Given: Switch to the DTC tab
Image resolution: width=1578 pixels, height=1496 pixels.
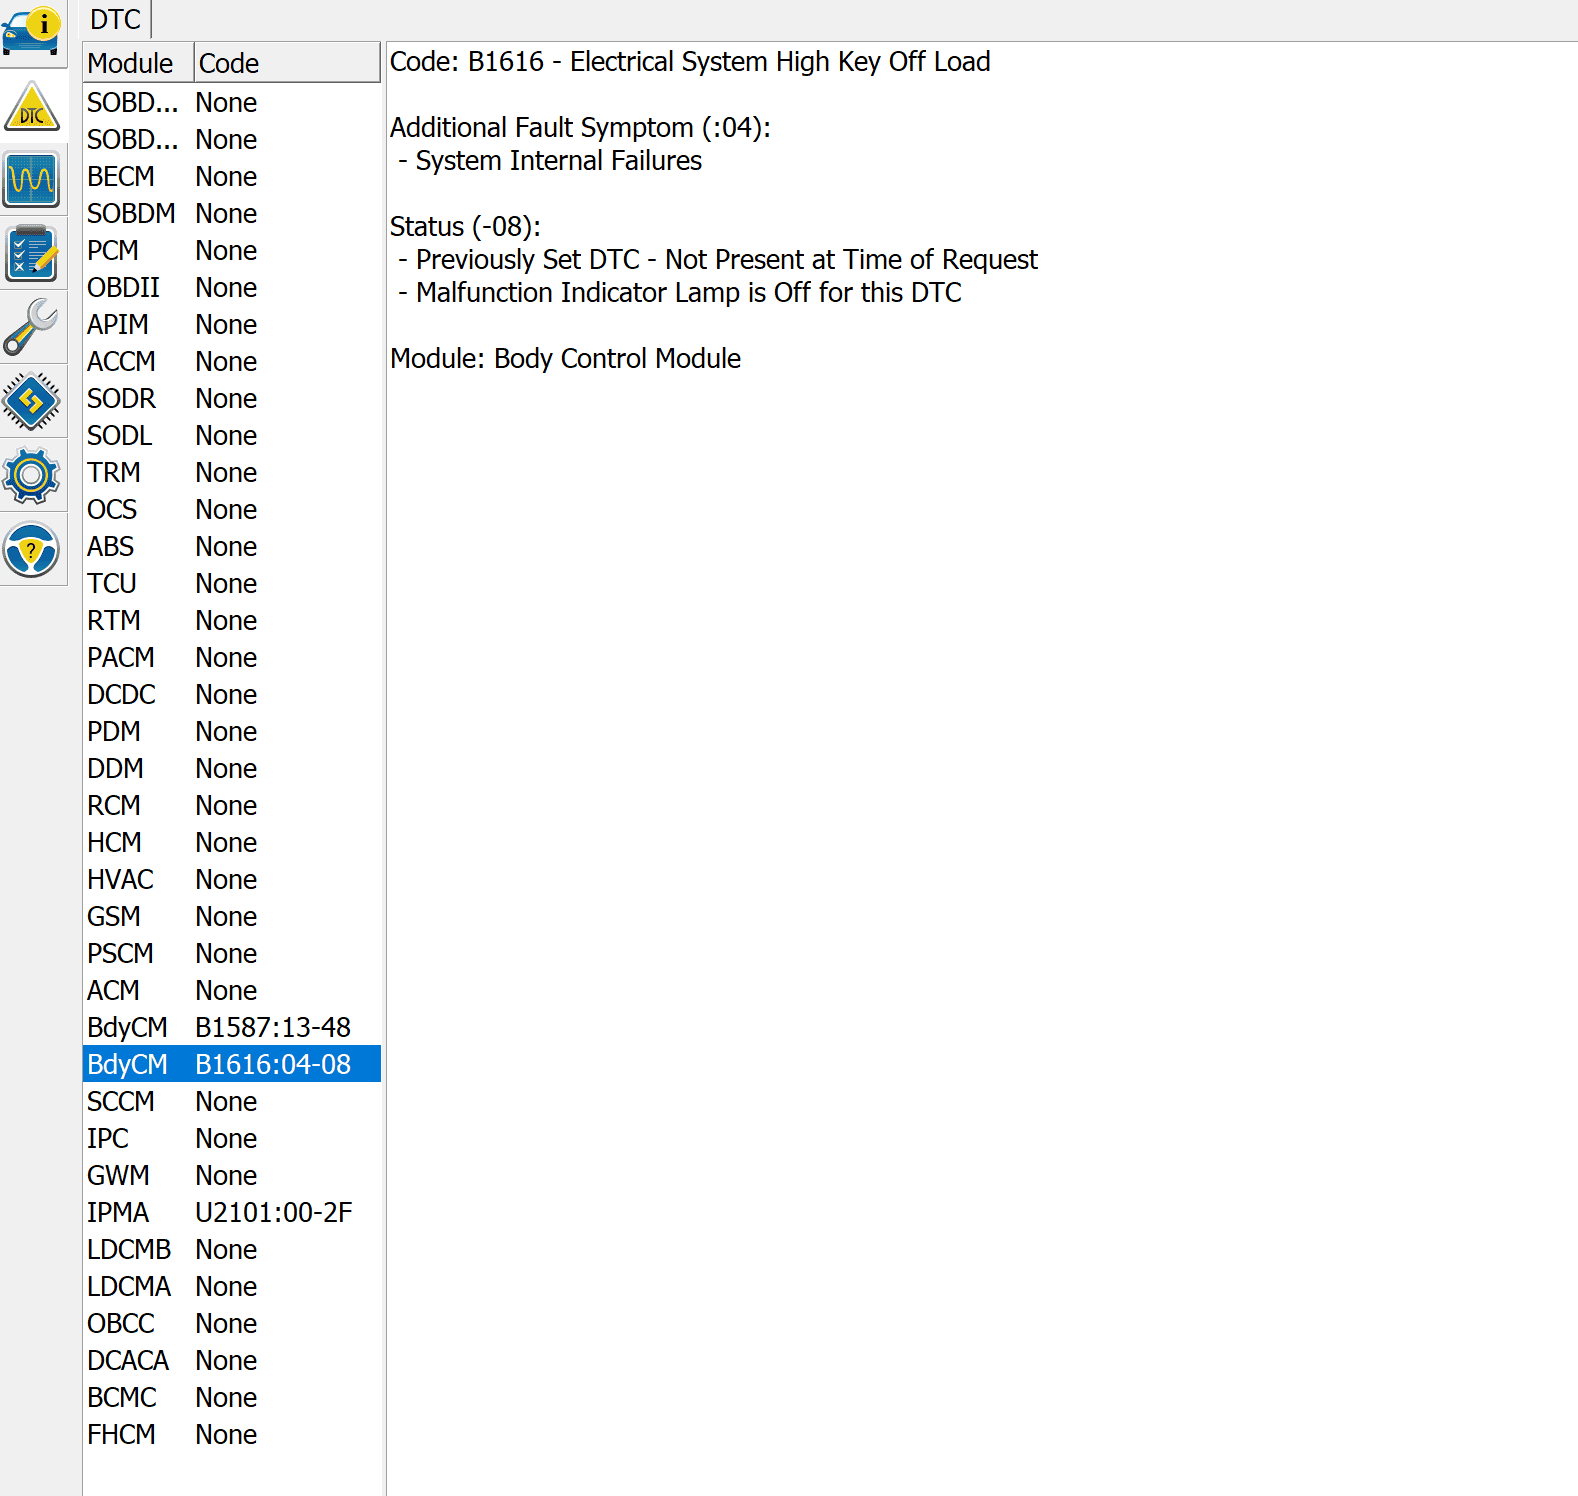Looking at the screenshot, I should [x=115, y=20].
